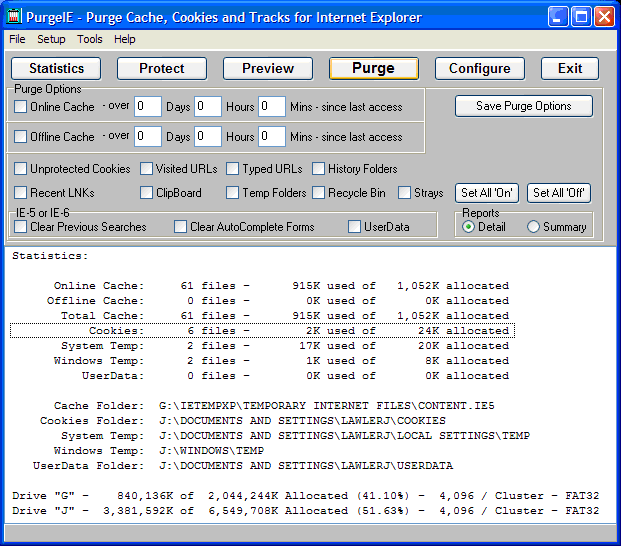Click the Cache Folder path line
Viewport: 621px width, 546px height.
(x=274, y=406)
